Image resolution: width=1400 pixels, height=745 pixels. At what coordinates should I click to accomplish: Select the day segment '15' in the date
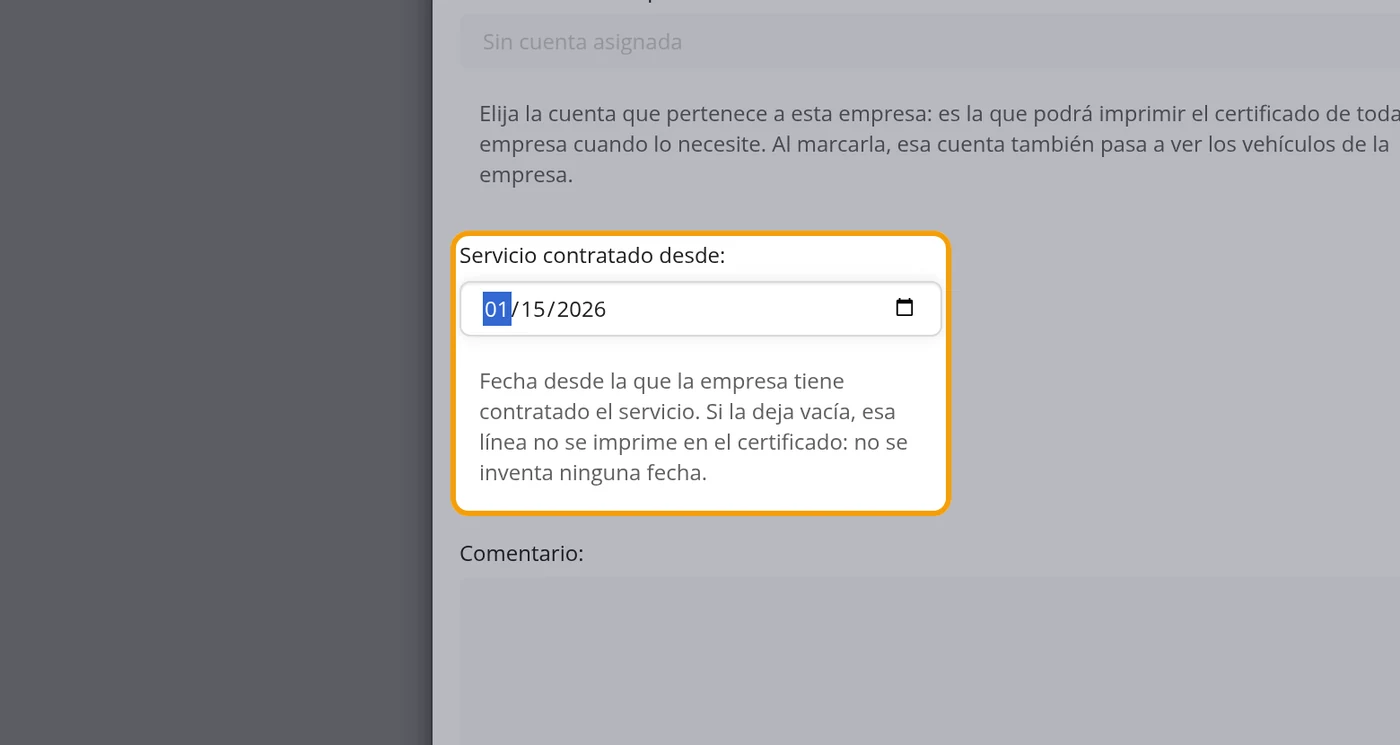pos(533,309)
